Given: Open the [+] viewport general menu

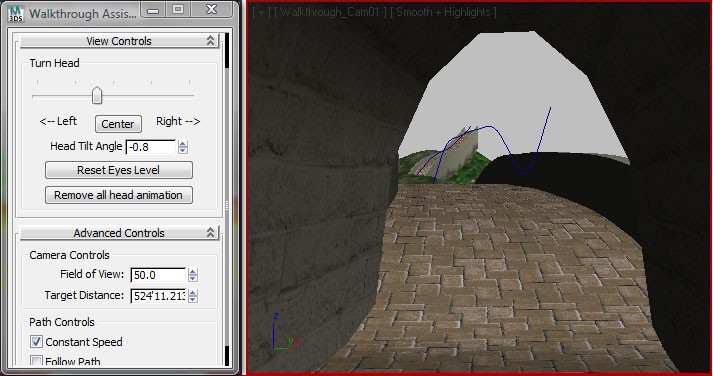Looking at the screenshot, I should tap(261, 12).
